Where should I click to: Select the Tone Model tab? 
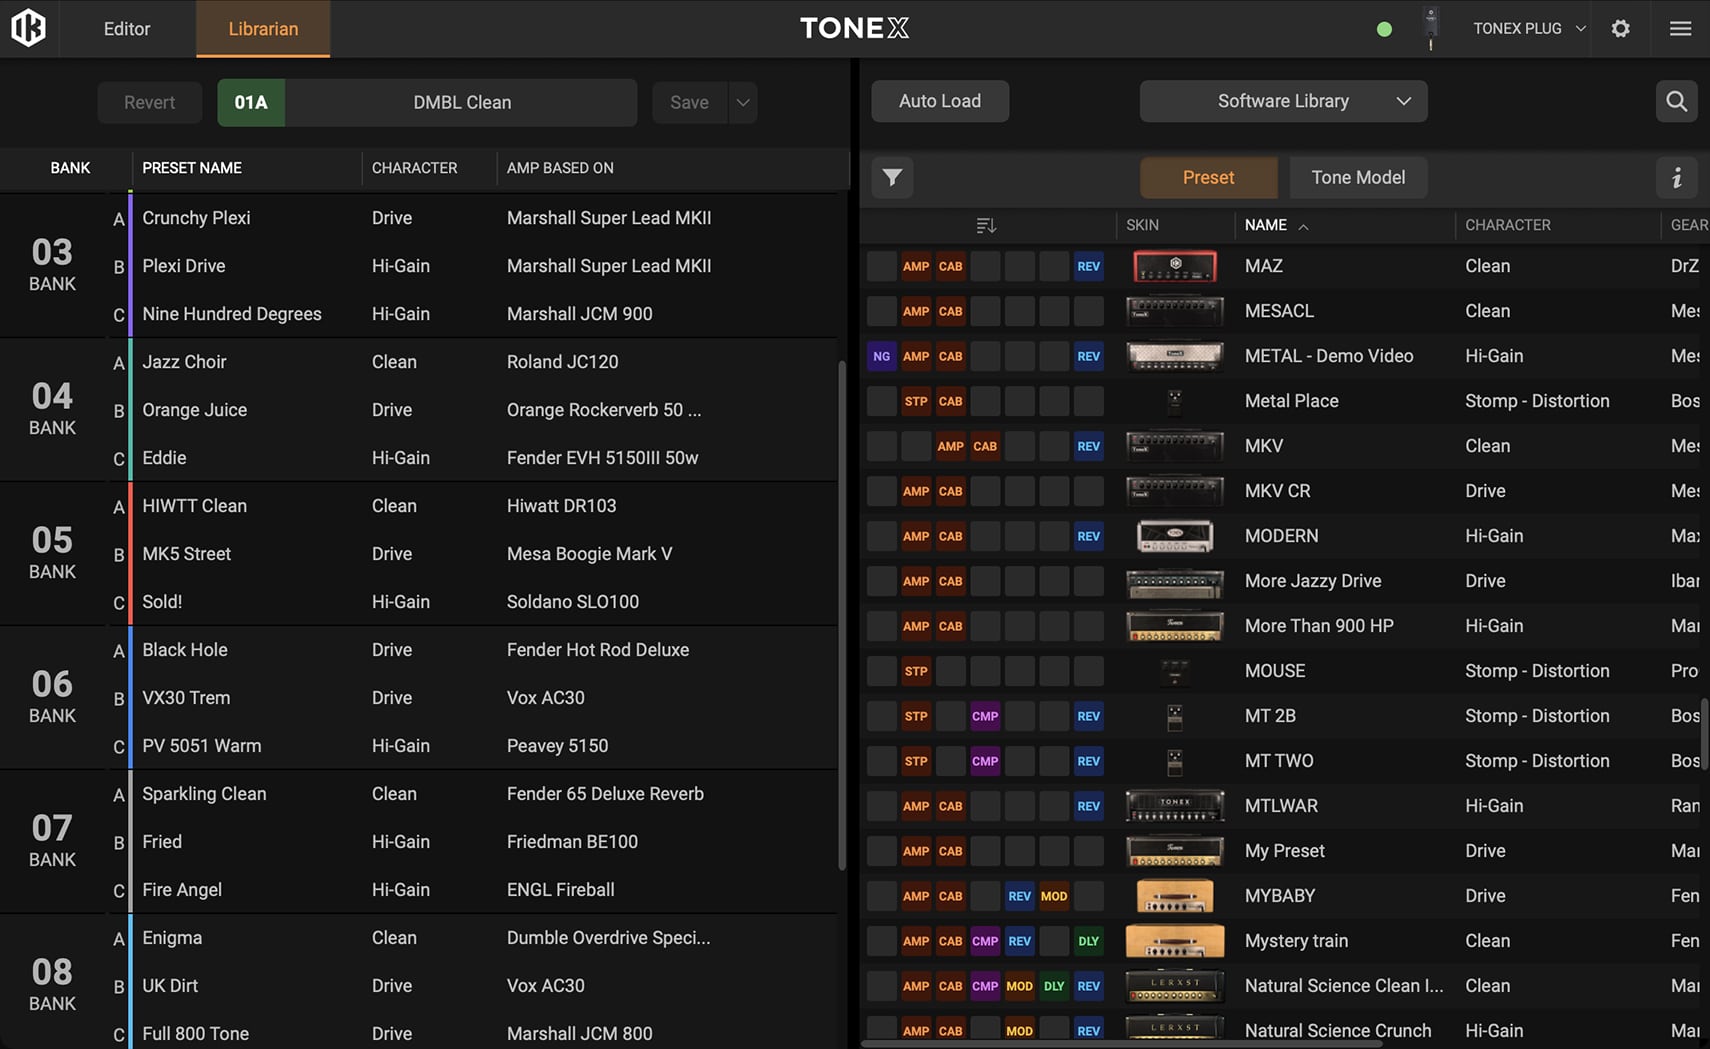(1357, 178)
